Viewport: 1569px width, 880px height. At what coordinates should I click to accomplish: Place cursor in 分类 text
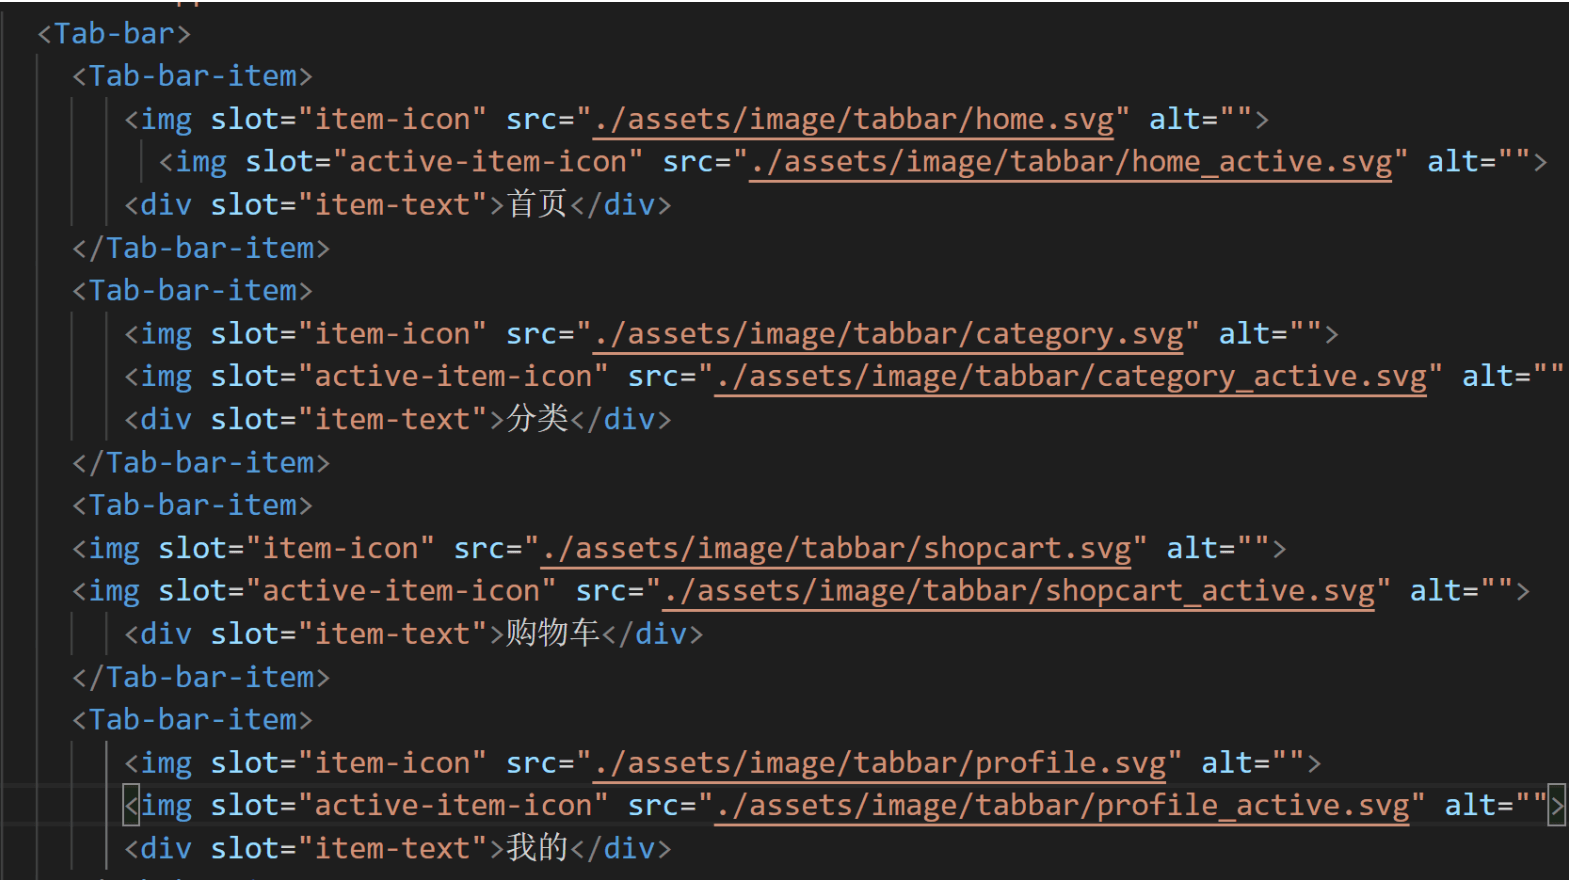(x=537, y=419)
